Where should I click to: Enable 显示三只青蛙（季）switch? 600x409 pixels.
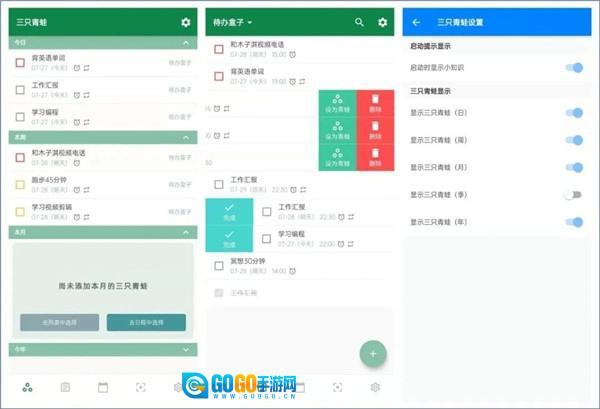[x=573, y=195]
